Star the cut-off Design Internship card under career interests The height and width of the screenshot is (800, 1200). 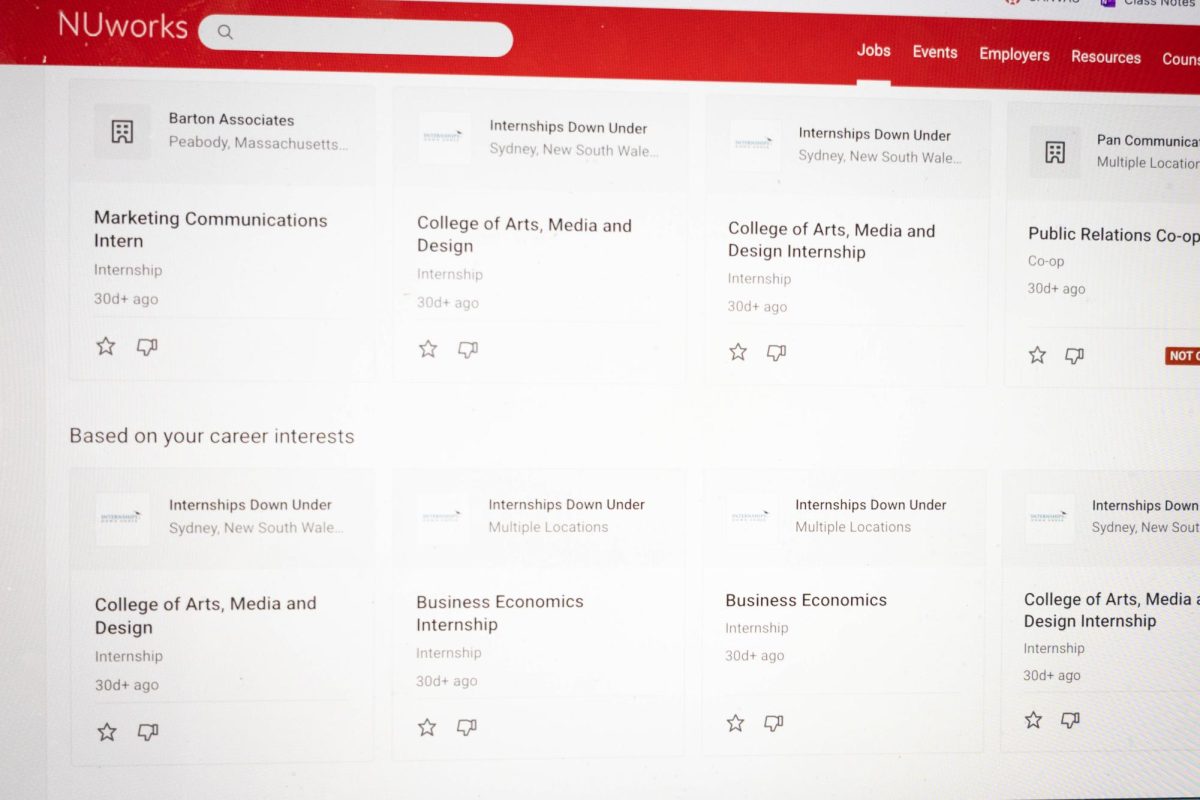[x=1033, y=719]
